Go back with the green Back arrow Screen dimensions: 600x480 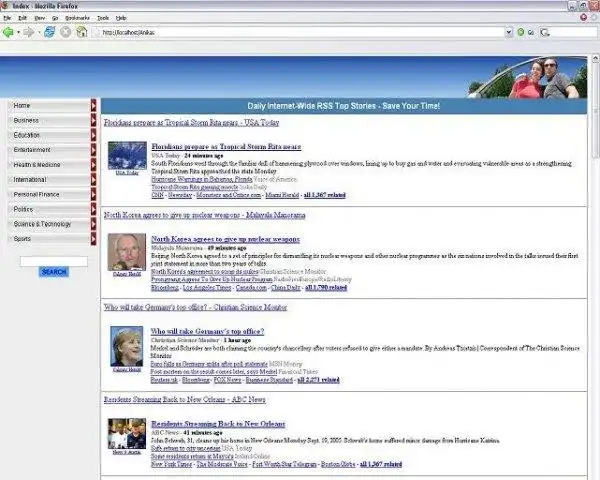coord(8,32)
